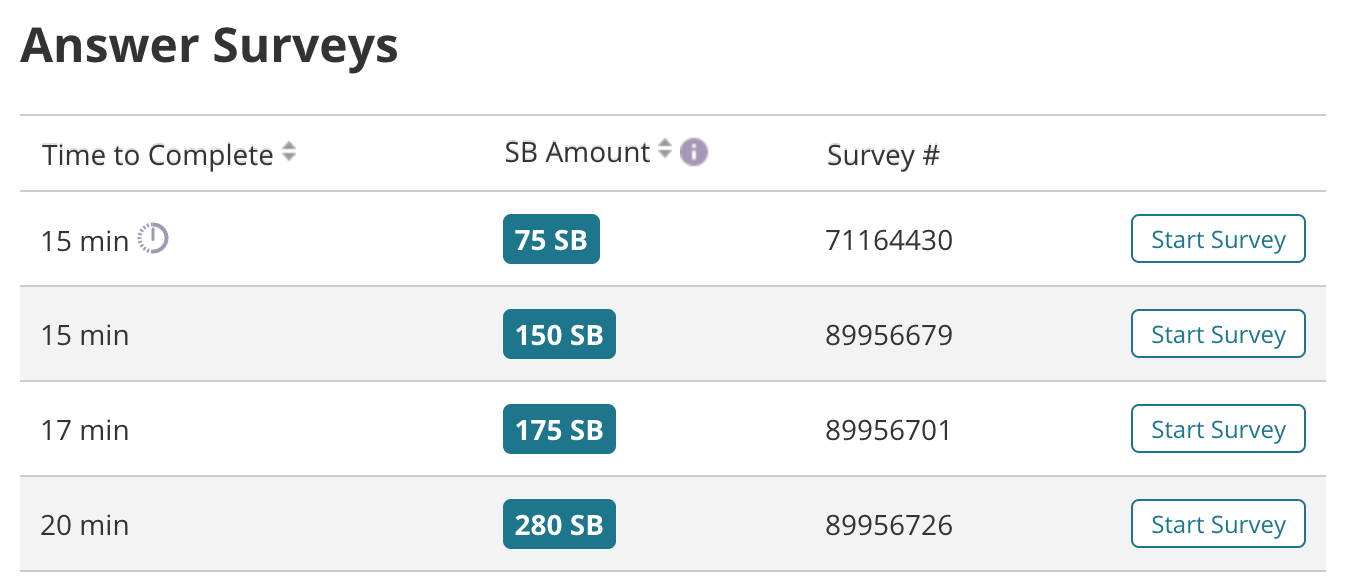This screenshot has width=1350, height=578.
Task: Start the 17 minute survey
Action: click(1218, 428)
